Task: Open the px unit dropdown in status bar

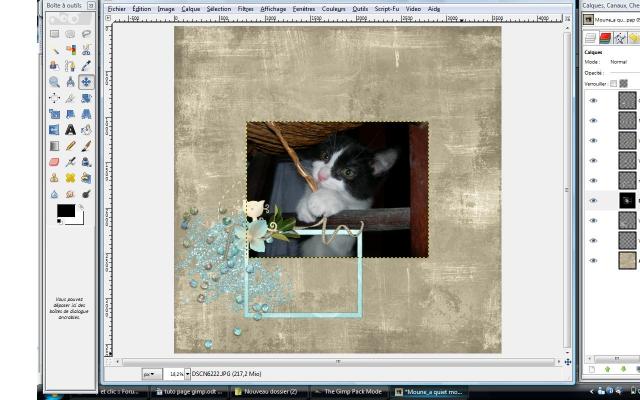Action: 151,374
